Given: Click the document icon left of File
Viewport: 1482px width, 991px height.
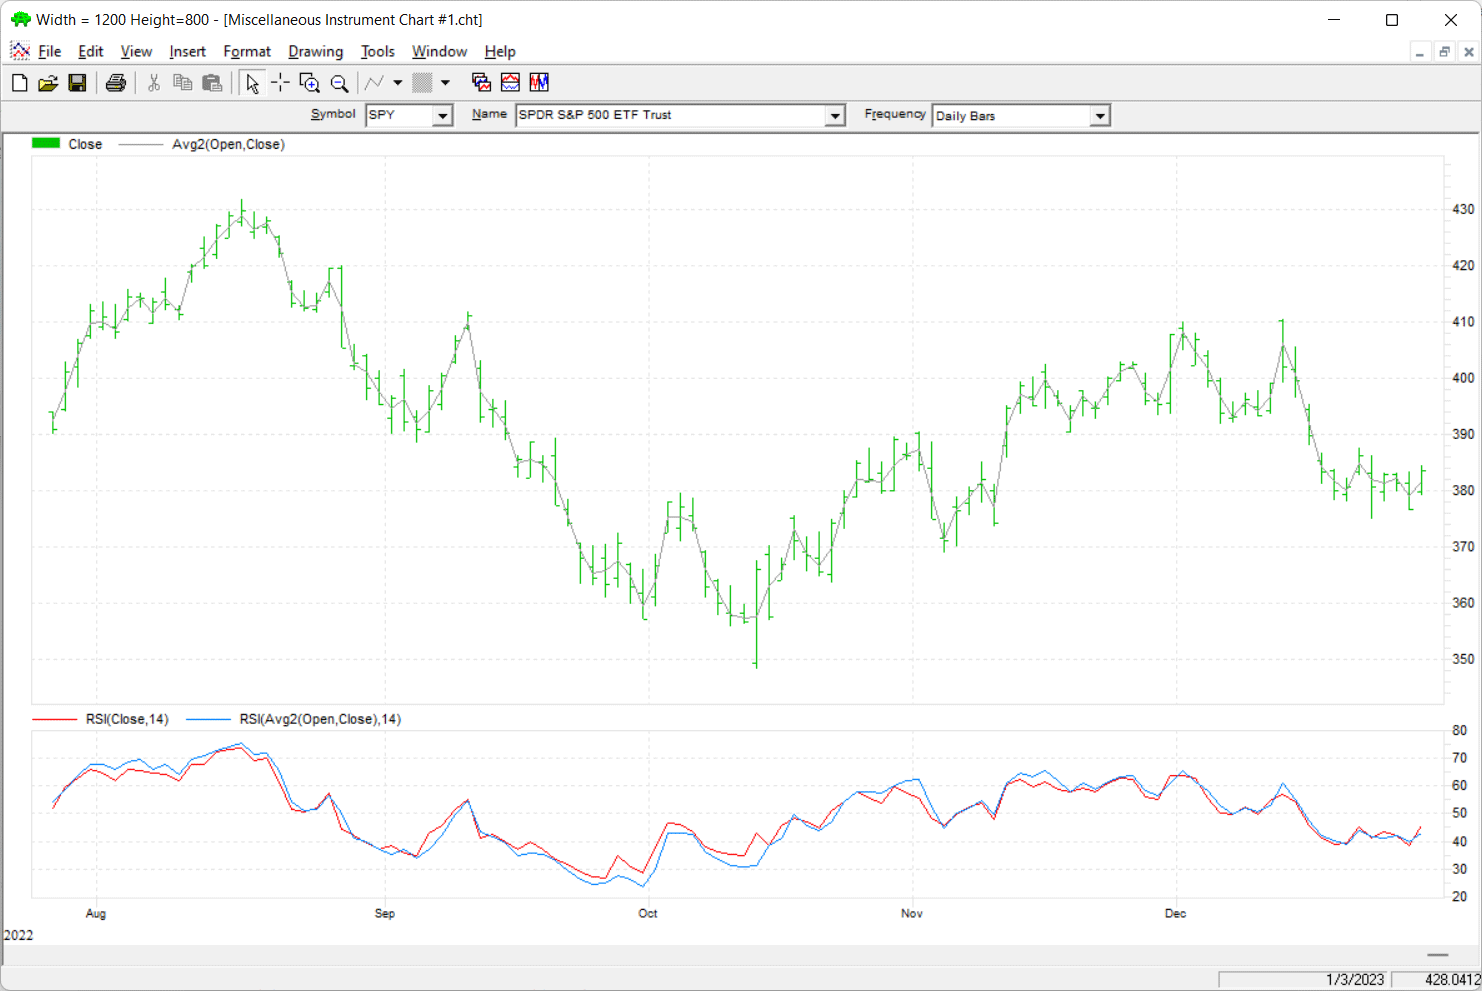Looking at the screenshot, I should pyautogui.click(x=20, y=51).
